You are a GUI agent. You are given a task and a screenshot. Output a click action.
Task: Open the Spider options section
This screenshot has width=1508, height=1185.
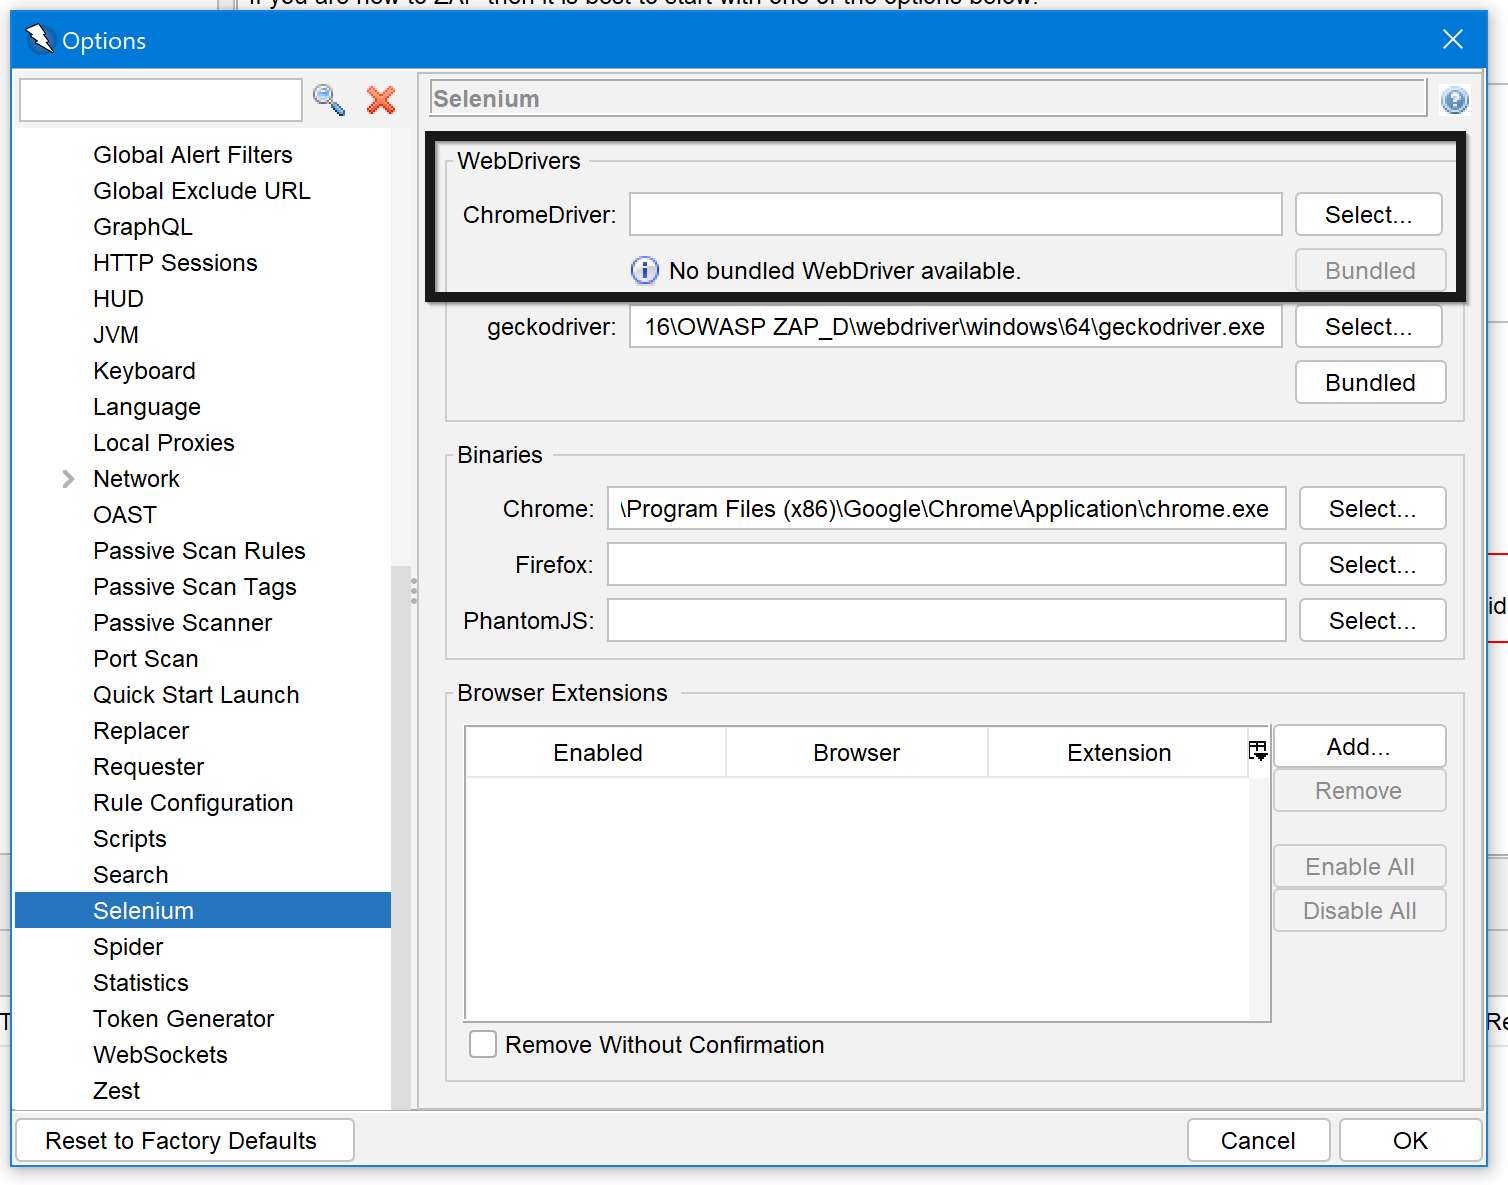click(x=128, y=946)
